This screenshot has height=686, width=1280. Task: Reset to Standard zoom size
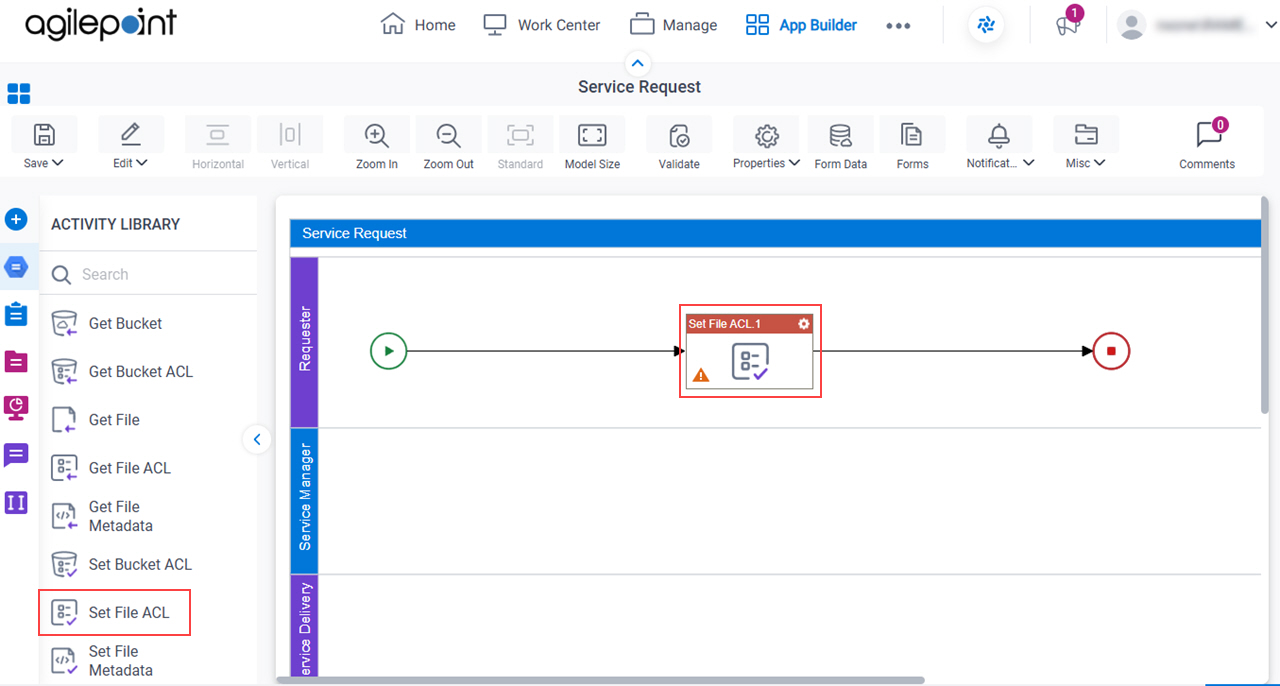click(520, 144)
